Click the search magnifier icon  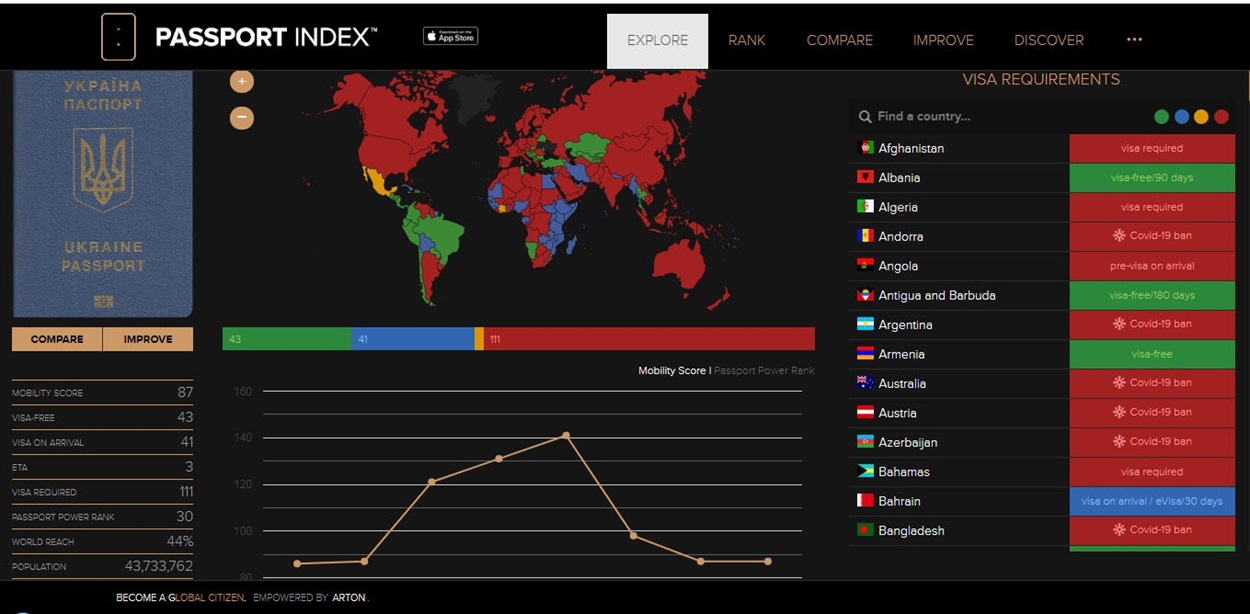865,117
